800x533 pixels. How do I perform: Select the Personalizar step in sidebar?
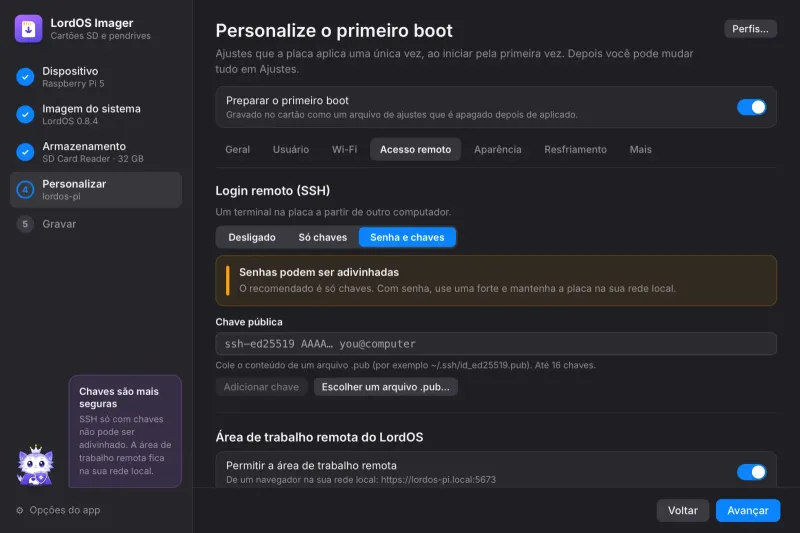point(96,190)
